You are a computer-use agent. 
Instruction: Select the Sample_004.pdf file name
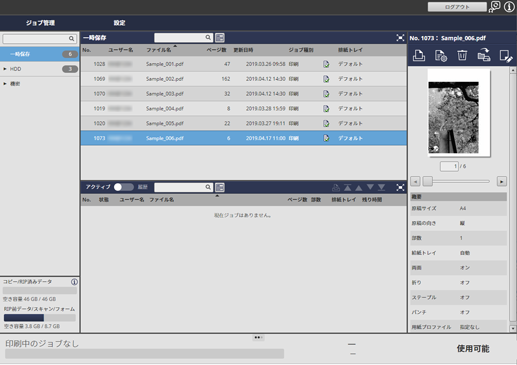tap(165, 109)
